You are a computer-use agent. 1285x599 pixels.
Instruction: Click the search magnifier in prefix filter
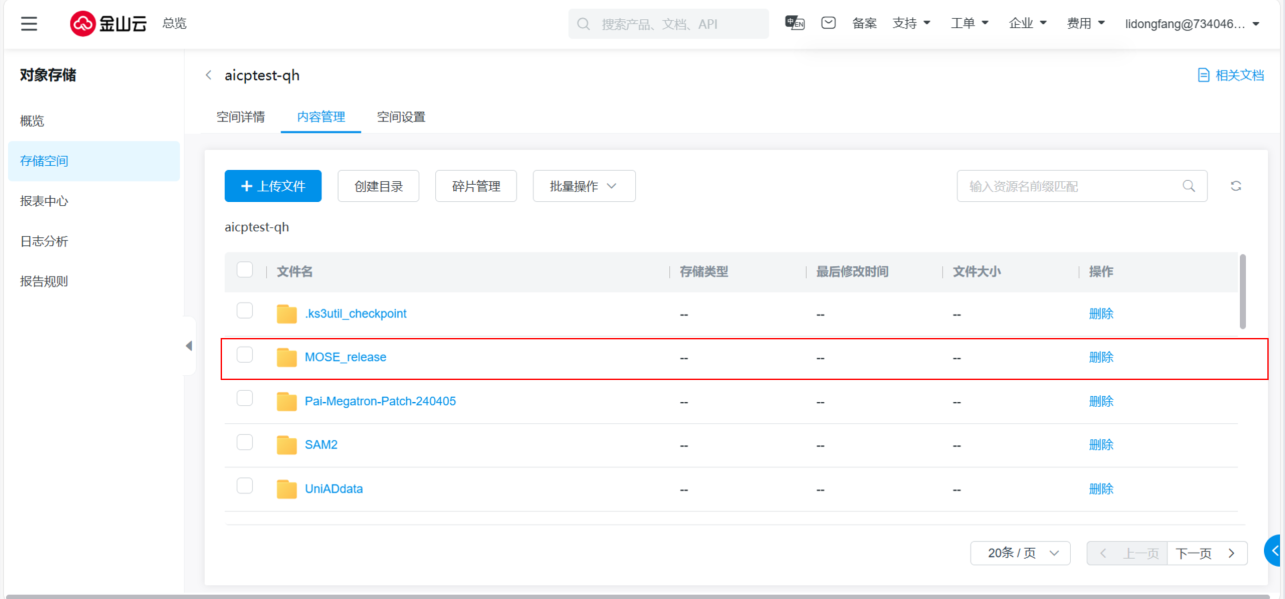[1189, 186]
